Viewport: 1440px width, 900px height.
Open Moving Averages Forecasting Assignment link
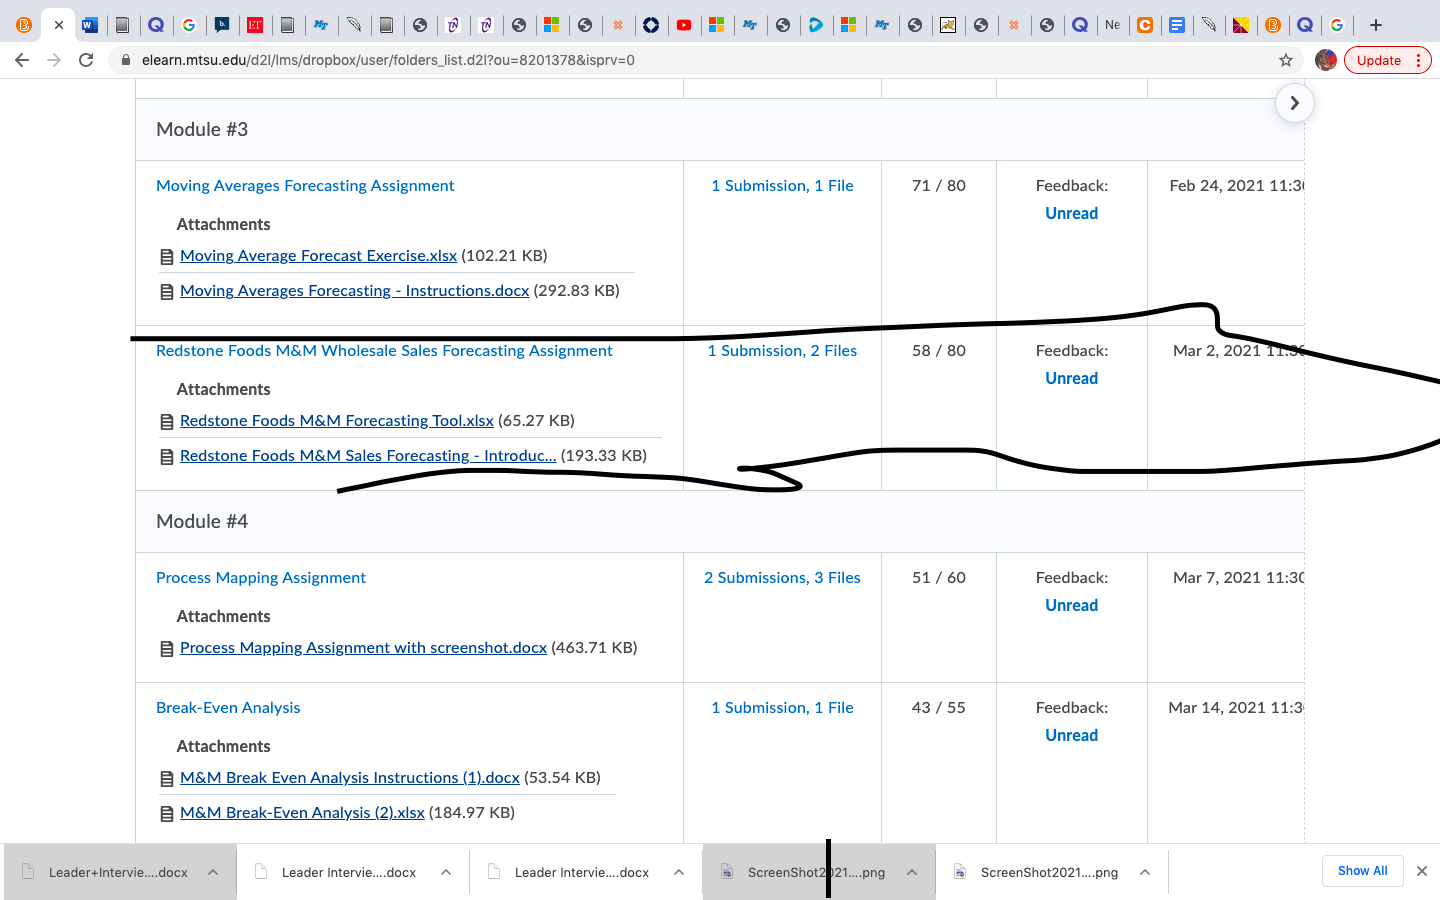point(305,186)
